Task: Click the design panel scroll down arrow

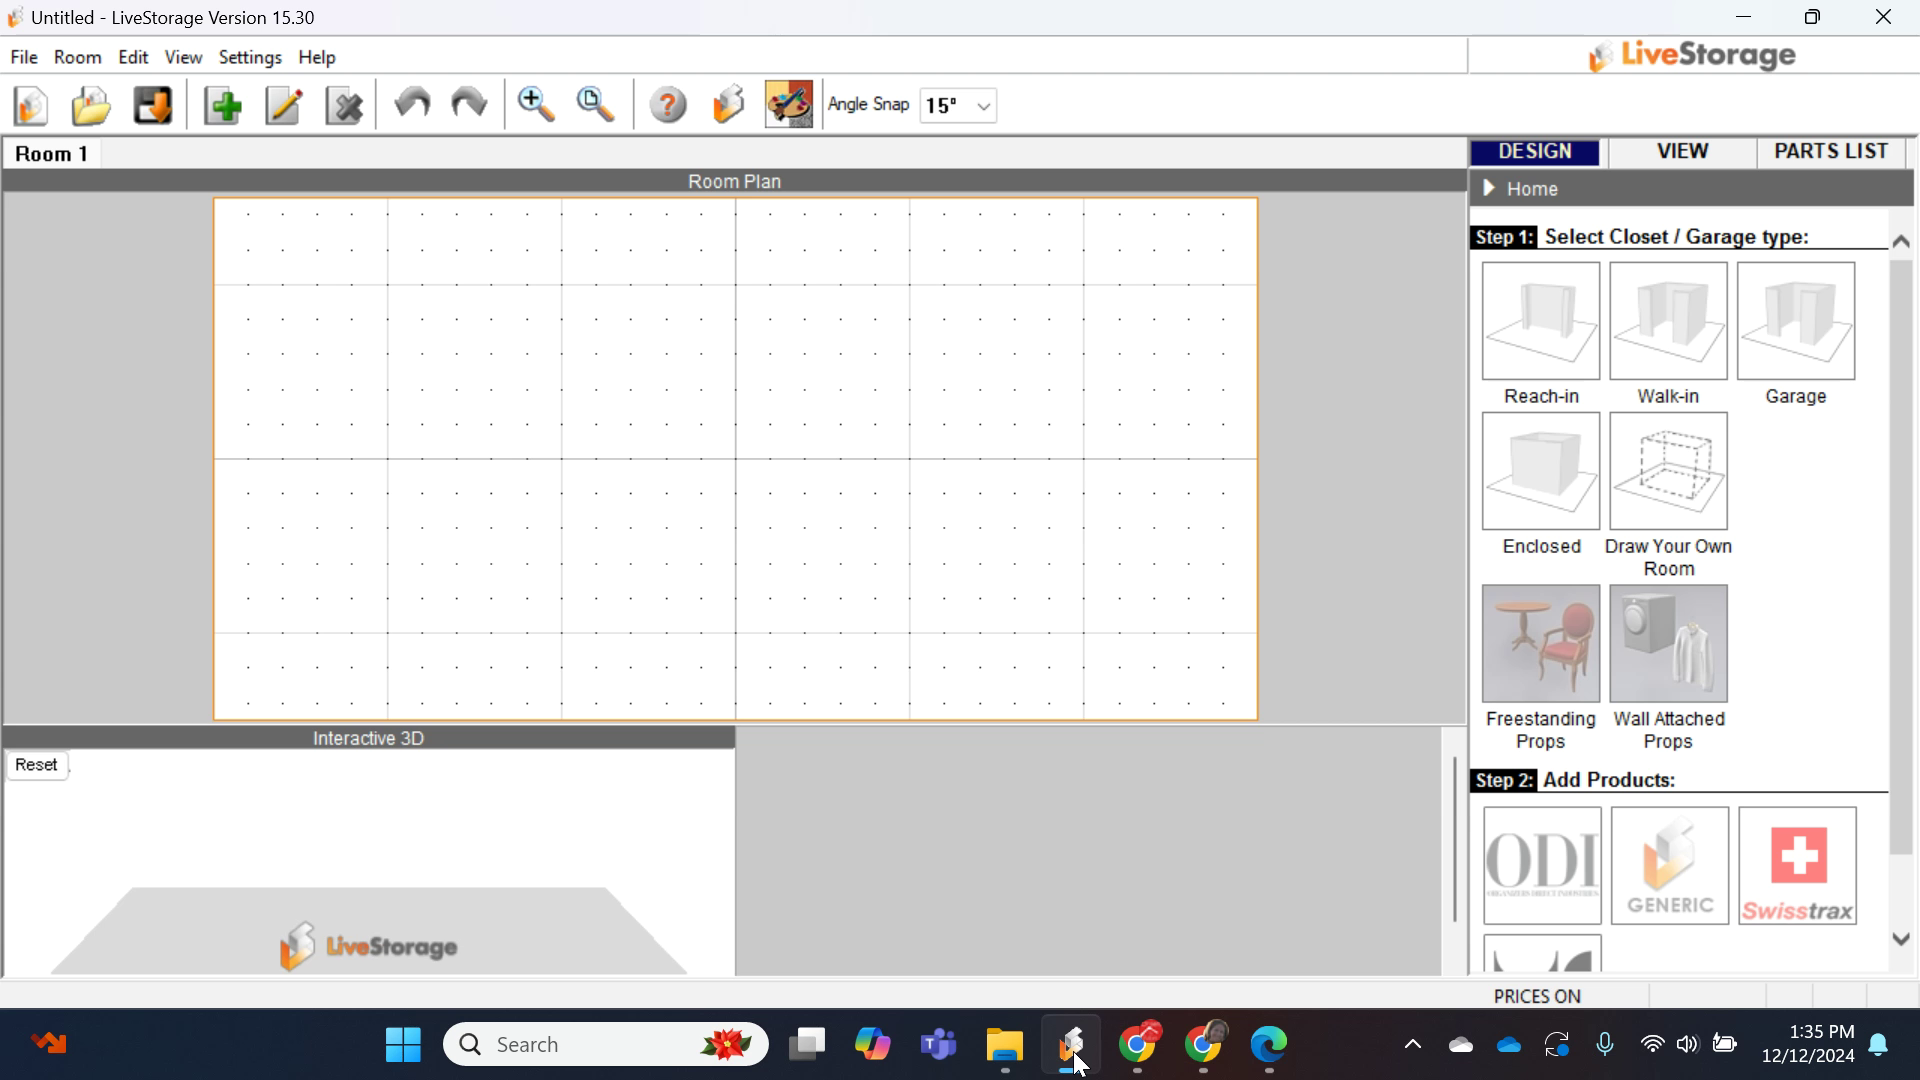Action: pos(1901,939)
